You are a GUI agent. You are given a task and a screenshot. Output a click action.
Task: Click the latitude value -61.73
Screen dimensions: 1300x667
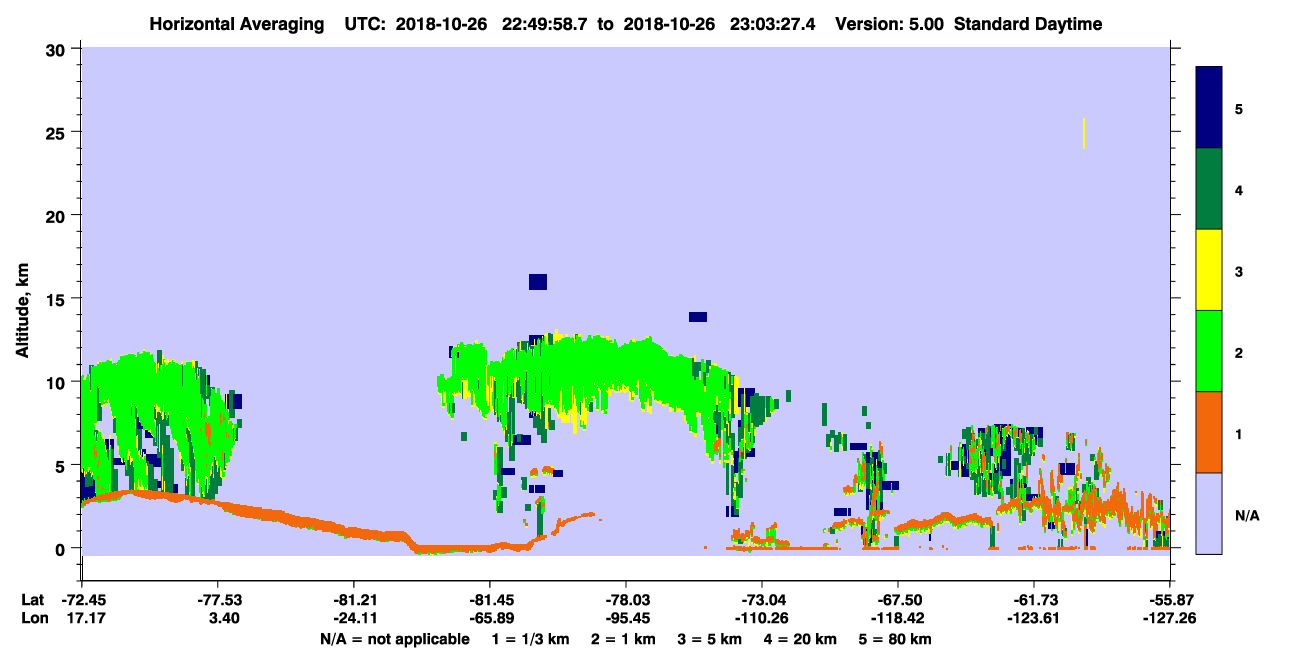pos(1034,600)
